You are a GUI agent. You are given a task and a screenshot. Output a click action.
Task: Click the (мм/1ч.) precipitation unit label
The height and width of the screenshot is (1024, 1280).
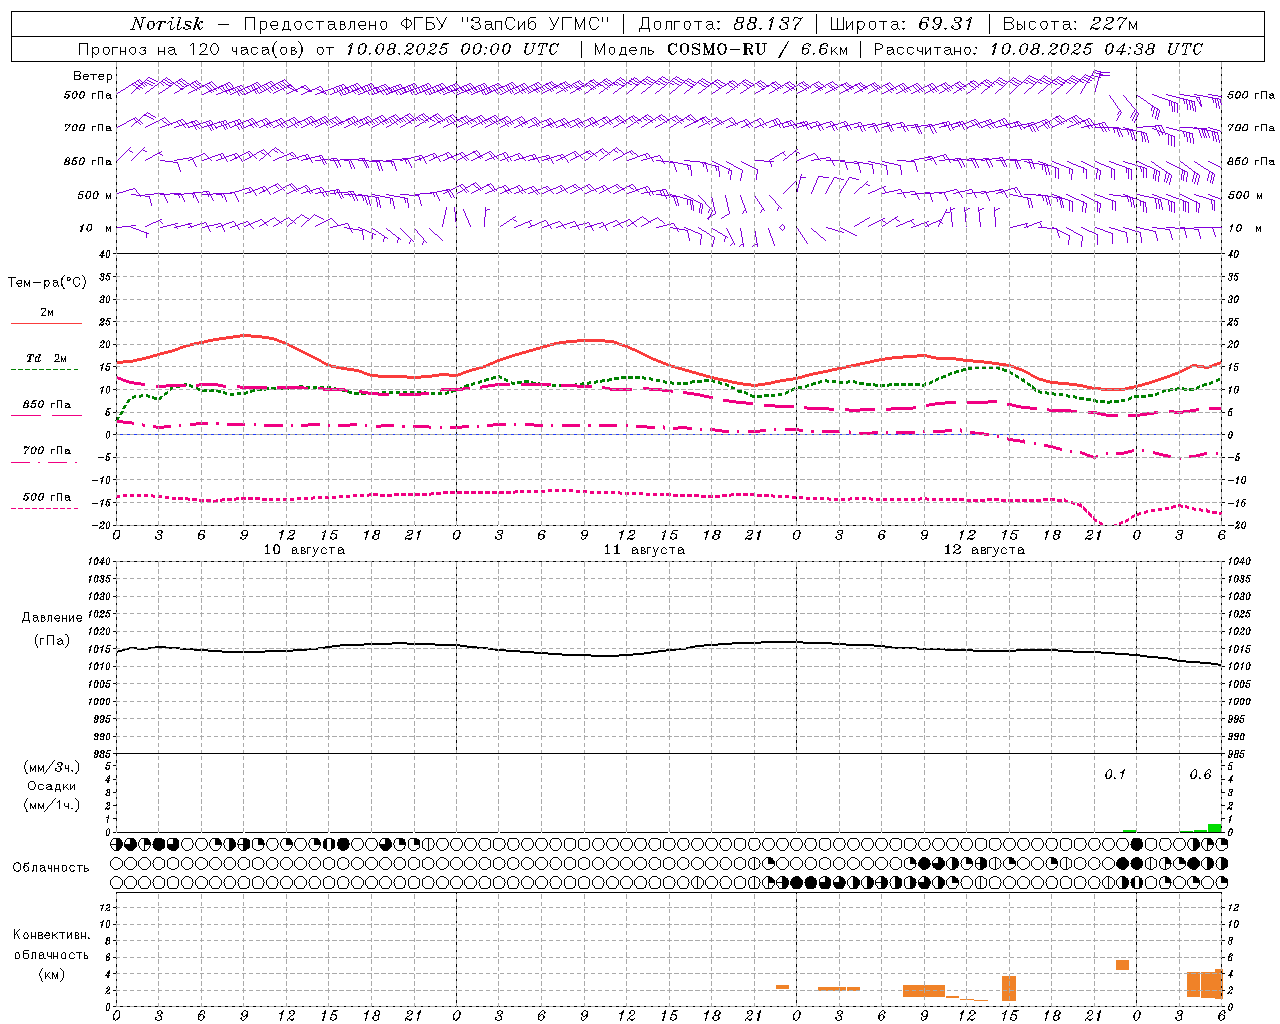pyautogui.click(x=52, y=805)
